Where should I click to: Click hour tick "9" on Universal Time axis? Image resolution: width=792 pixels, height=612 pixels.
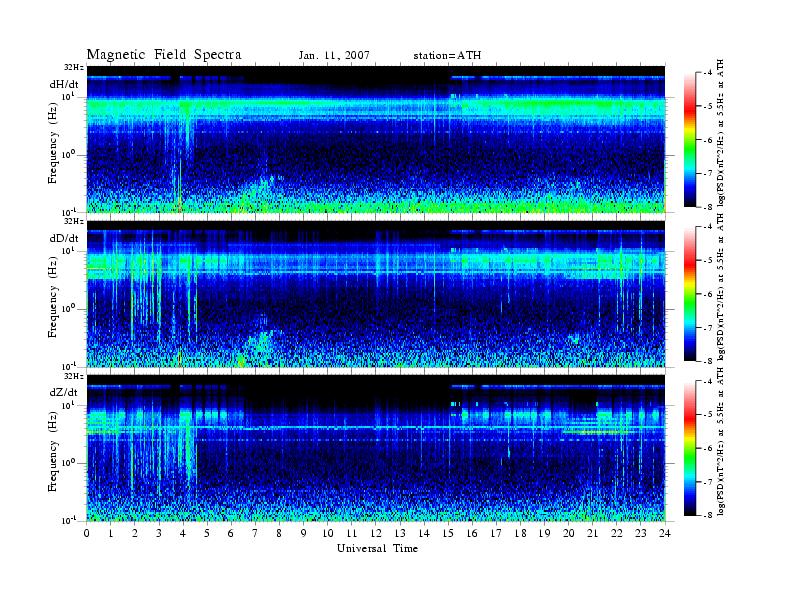(304, 534)
